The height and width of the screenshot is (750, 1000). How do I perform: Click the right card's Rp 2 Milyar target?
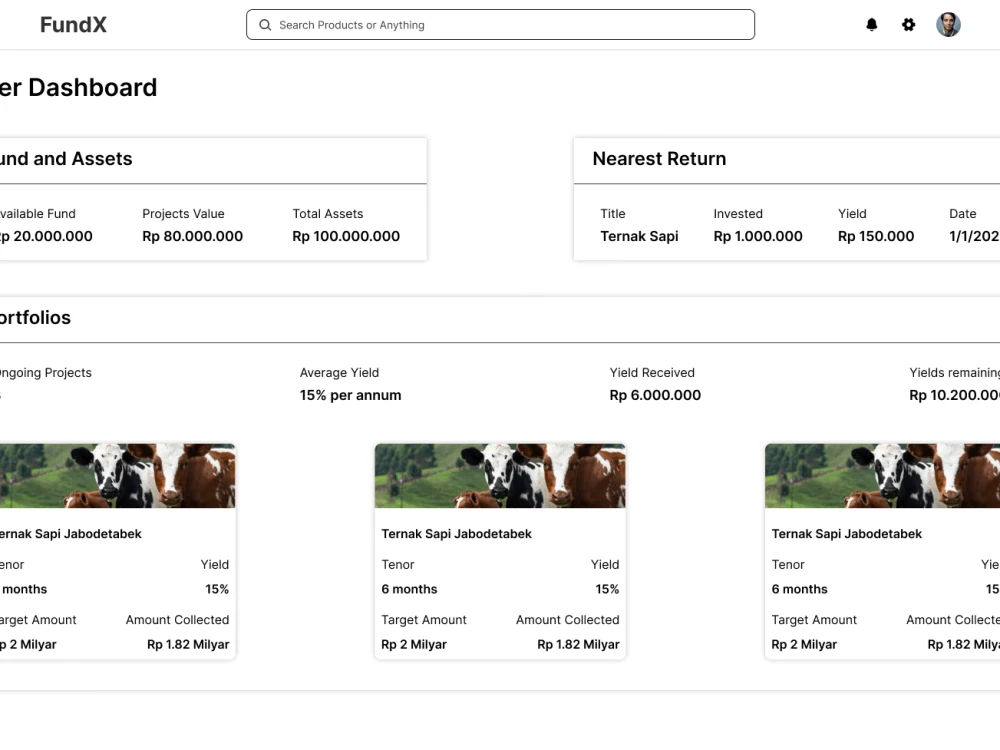804,645
